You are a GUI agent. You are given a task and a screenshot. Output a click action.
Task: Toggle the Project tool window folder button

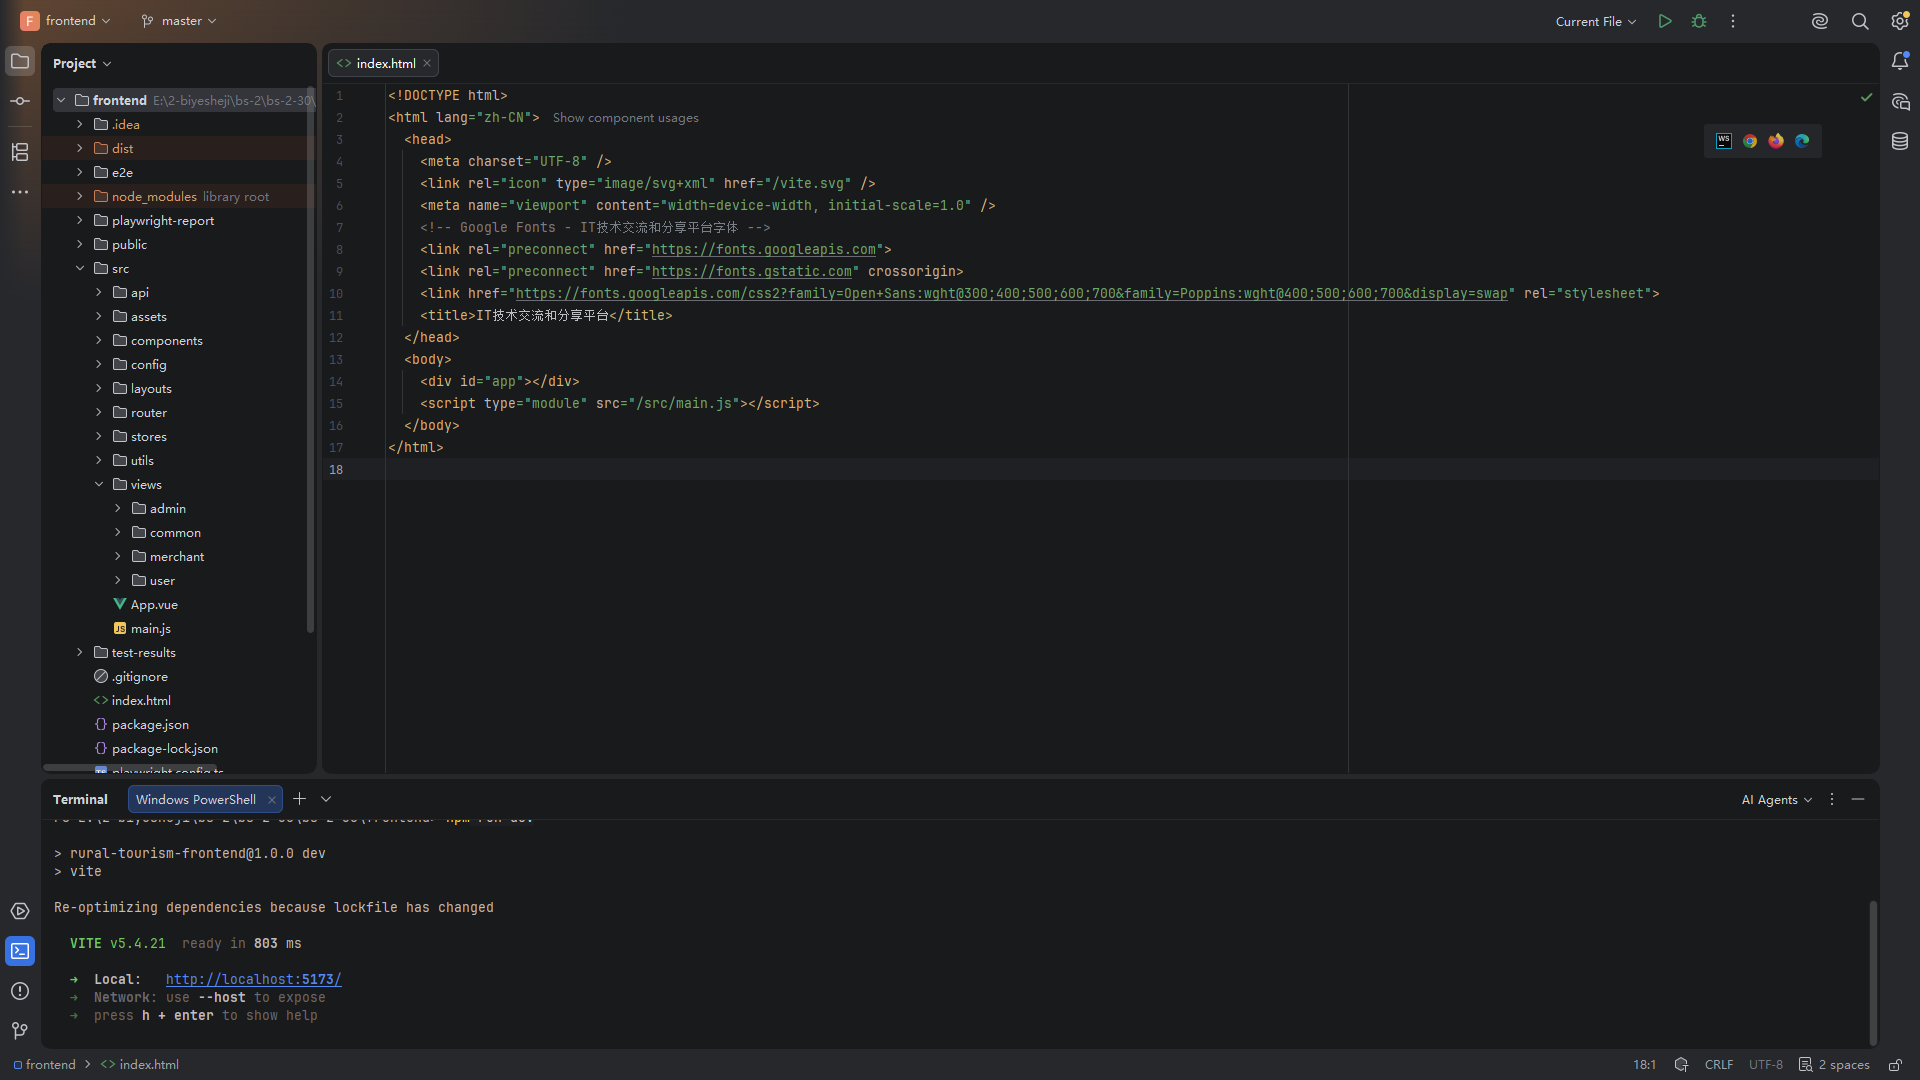20,61
